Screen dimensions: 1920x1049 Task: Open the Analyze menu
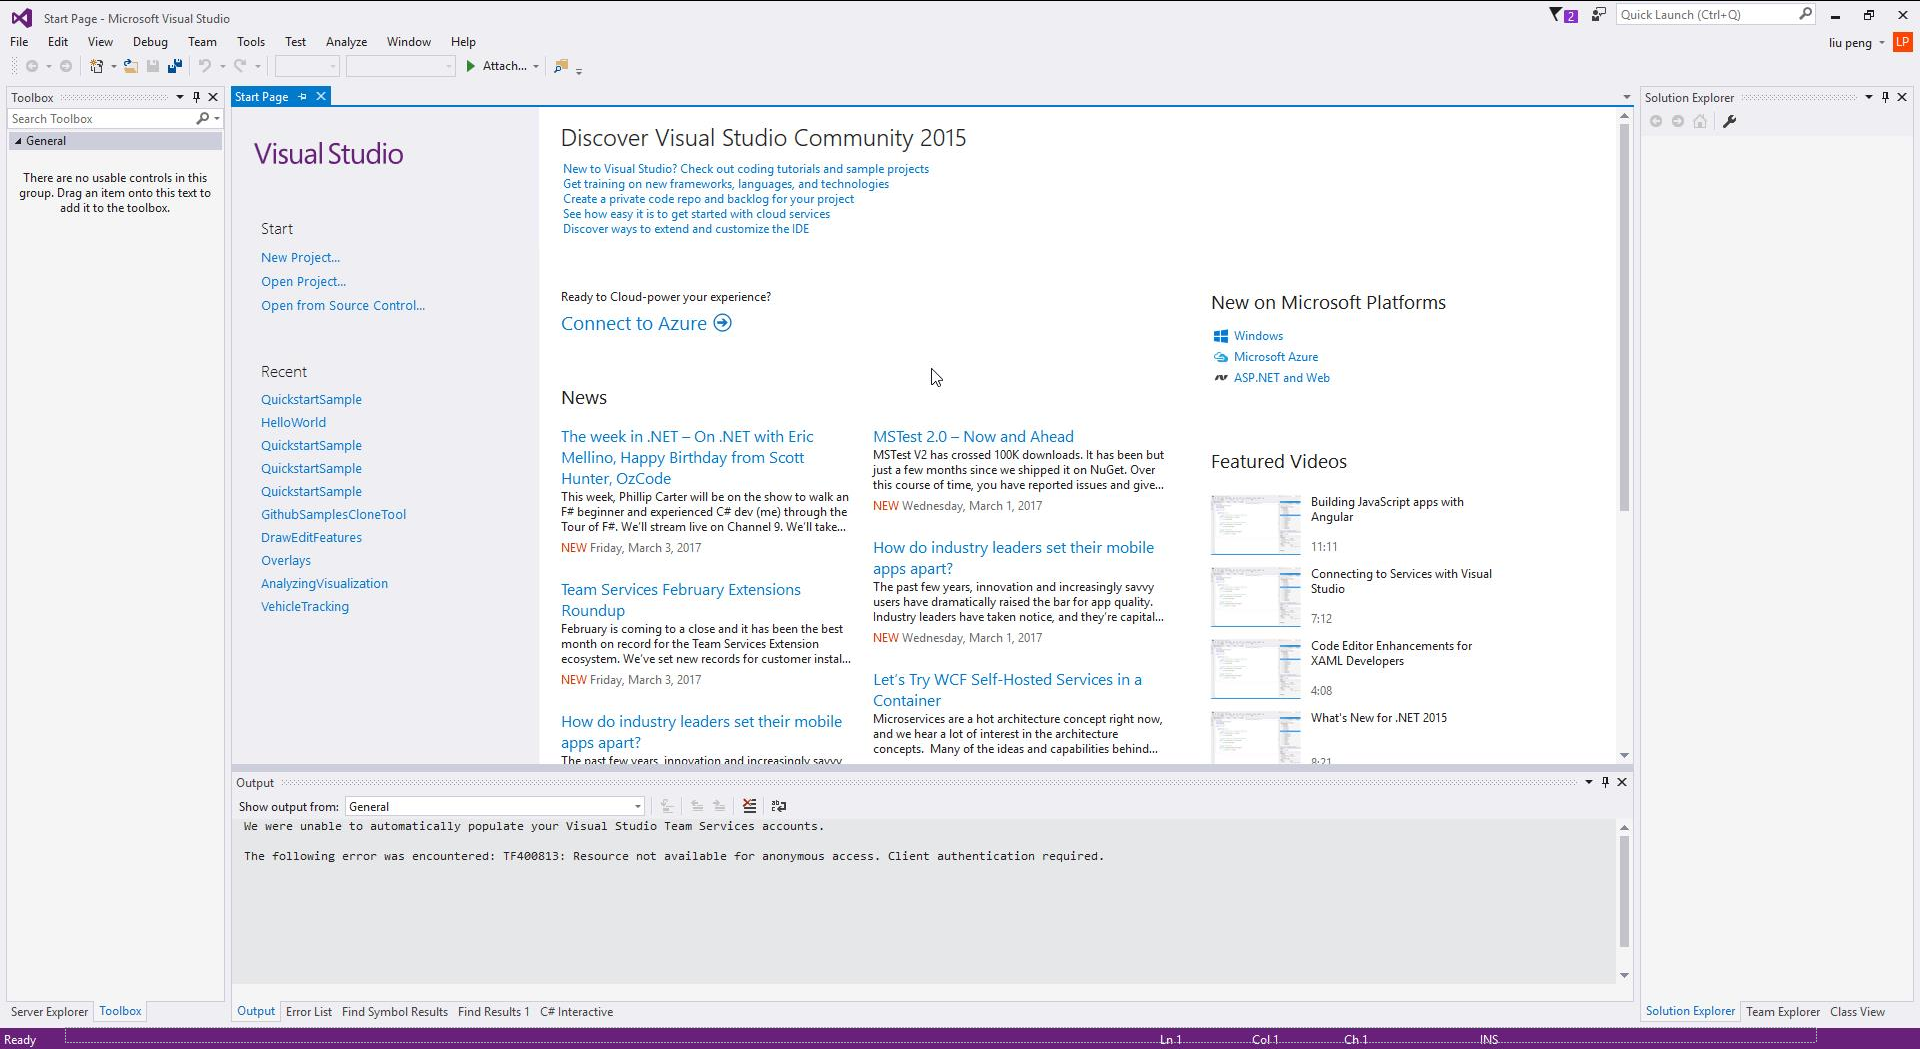[346, 42]
